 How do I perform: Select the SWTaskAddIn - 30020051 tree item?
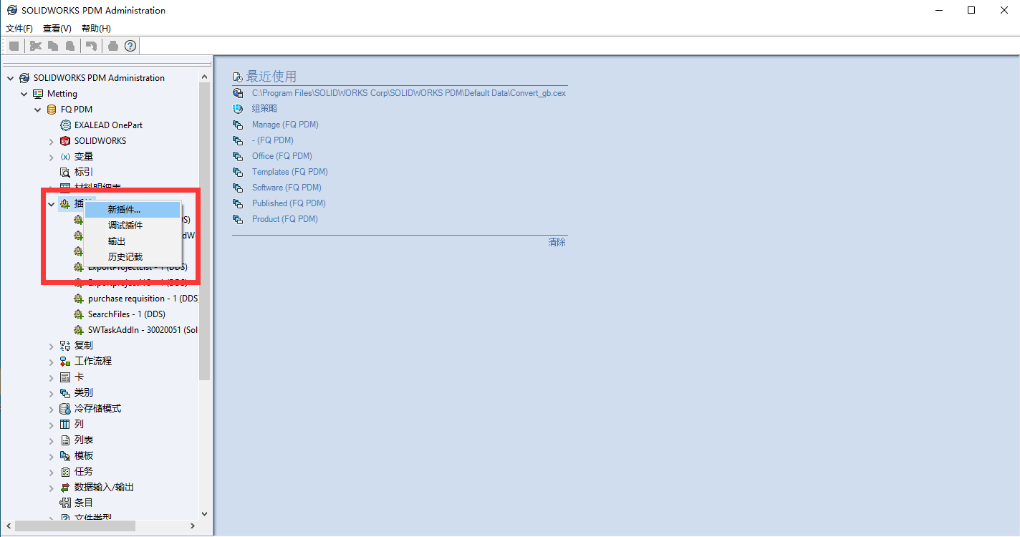coord(142,330)
